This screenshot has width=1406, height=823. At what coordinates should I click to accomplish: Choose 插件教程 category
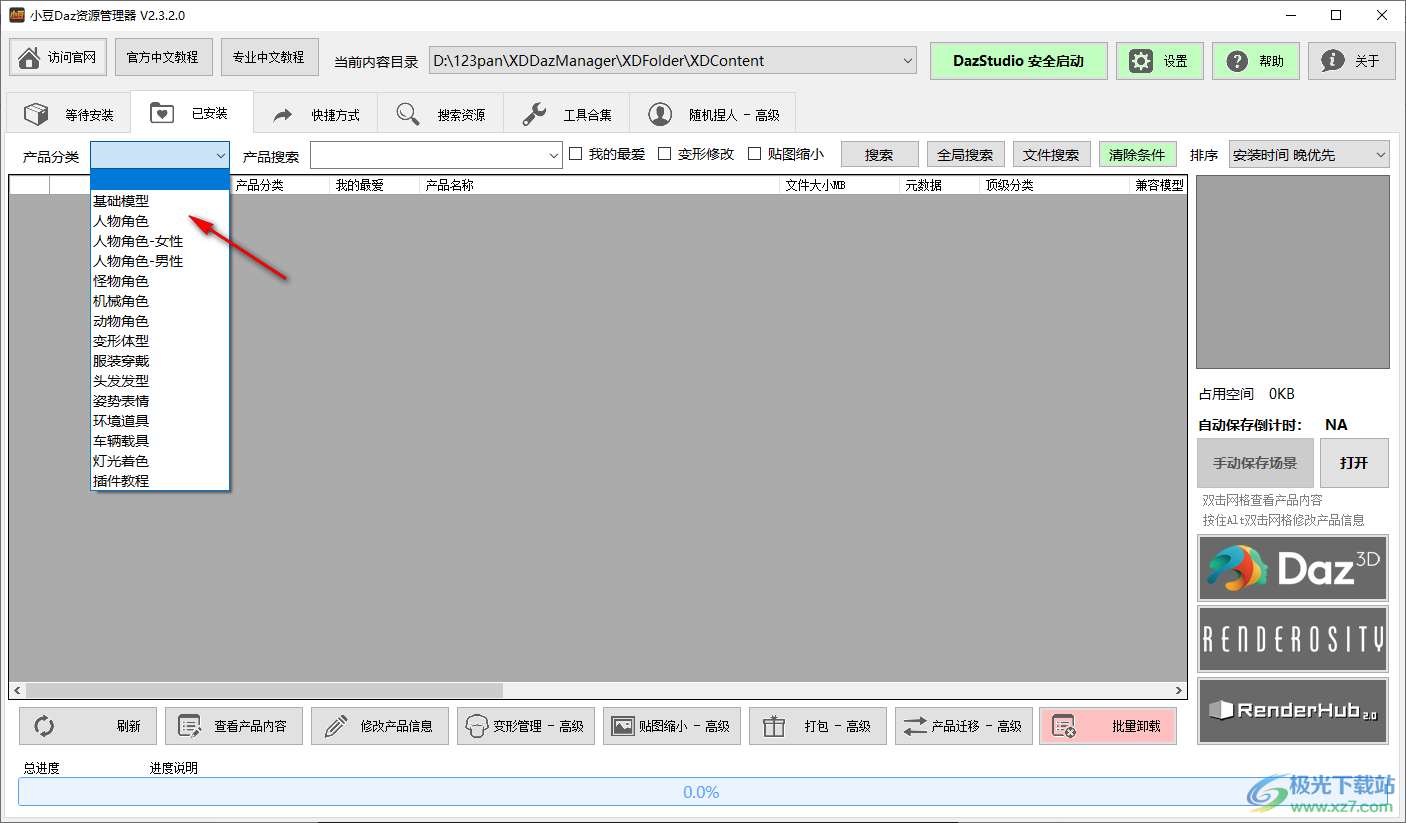pos(160,481)
